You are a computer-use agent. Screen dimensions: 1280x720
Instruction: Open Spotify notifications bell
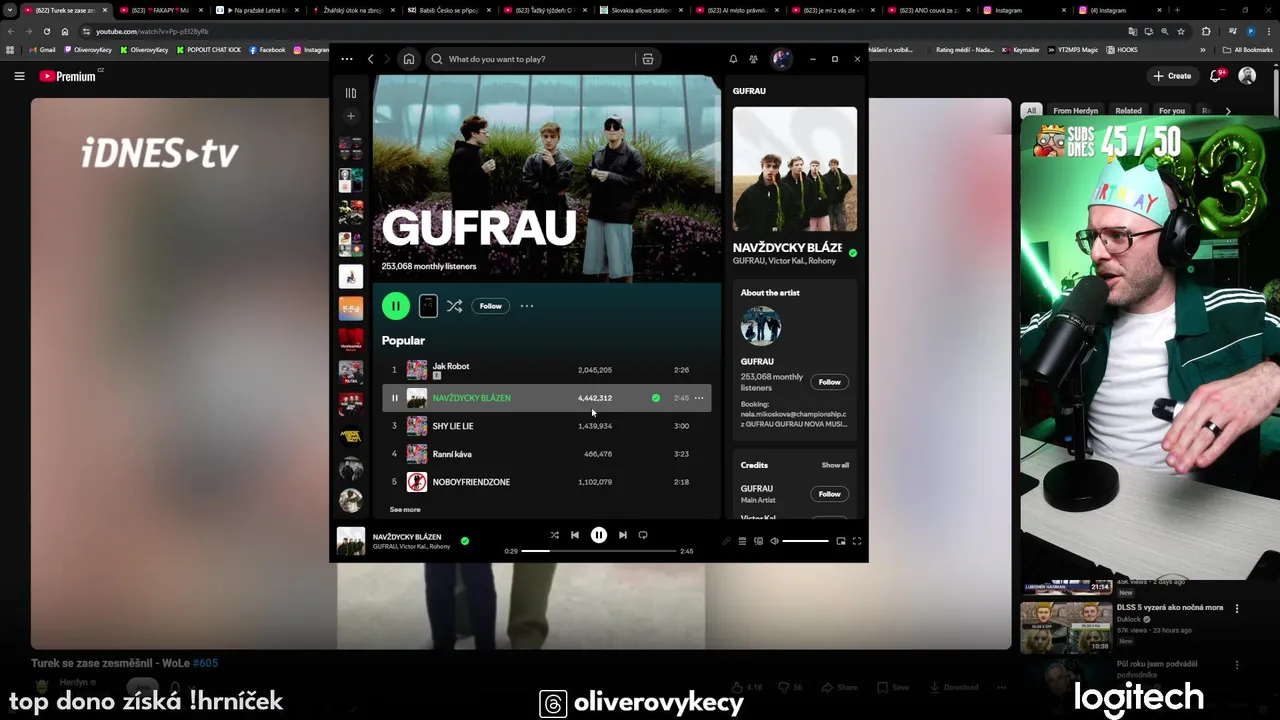(x=733, y=59)
